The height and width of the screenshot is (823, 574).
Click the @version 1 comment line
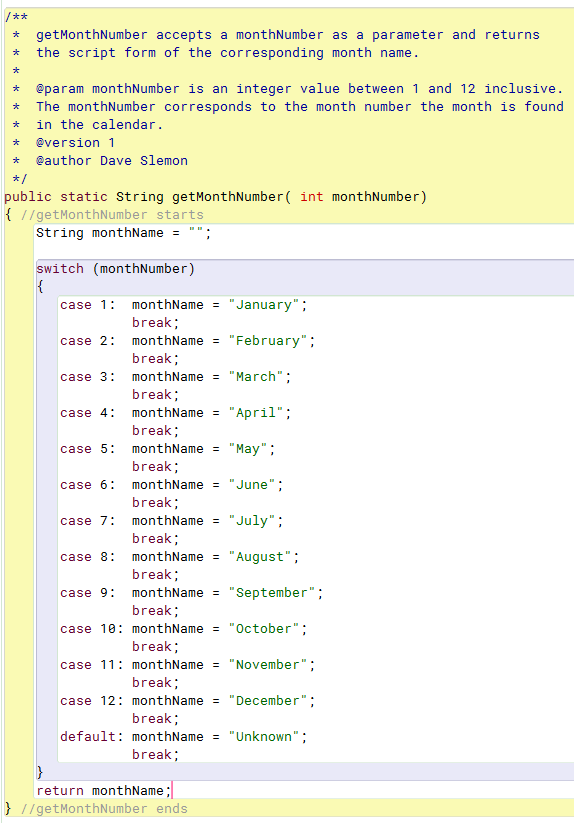click(76, 143)
